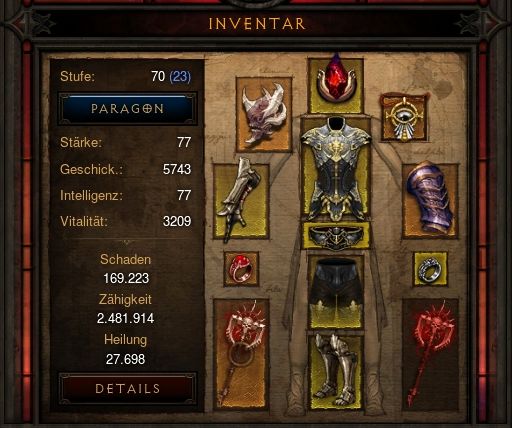Select the red gem helm slot

point(336,85)
